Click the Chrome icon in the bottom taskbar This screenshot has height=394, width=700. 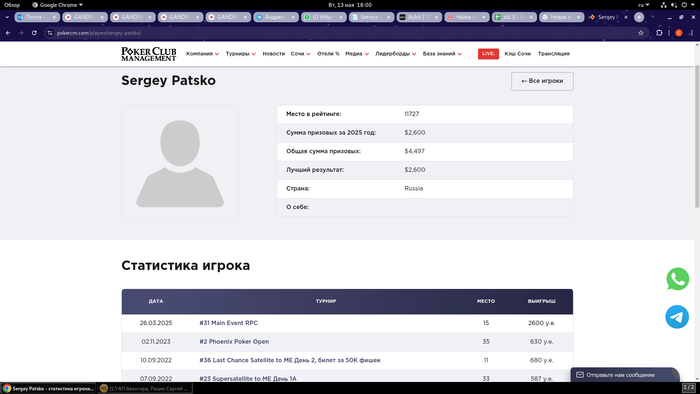[x=7, y=388]
